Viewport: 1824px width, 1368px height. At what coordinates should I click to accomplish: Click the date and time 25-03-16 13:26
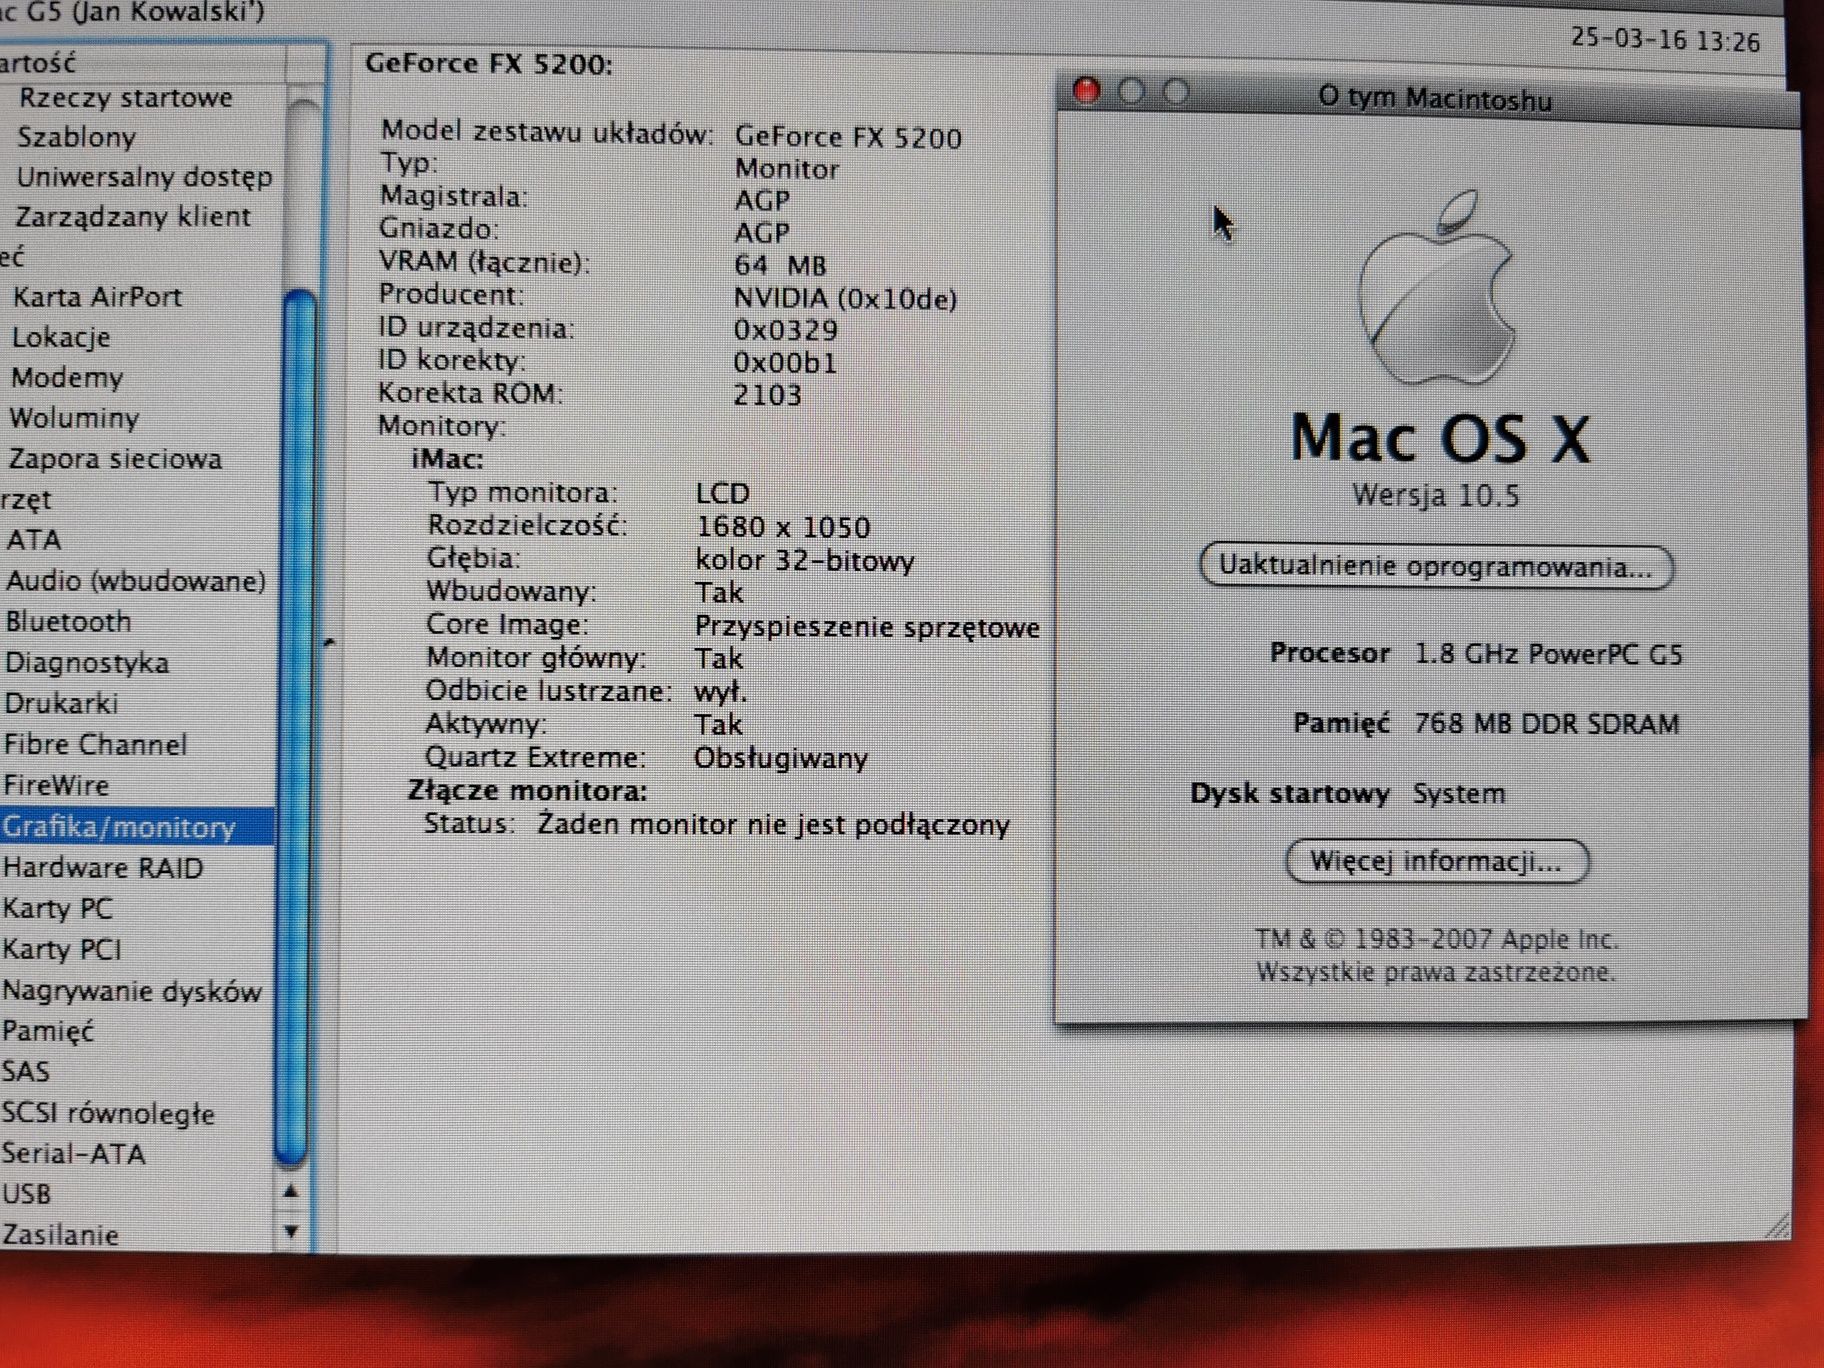(1664, 40)
